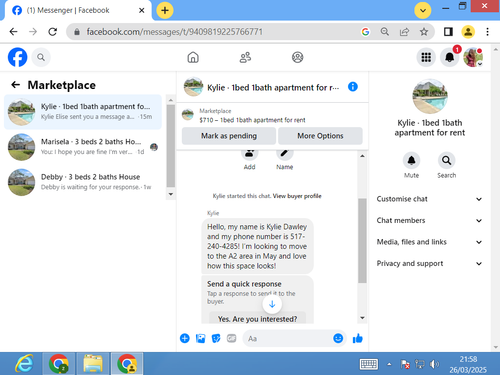
Task: Expand Privacy and support section
Action: (x=429, y=263)
